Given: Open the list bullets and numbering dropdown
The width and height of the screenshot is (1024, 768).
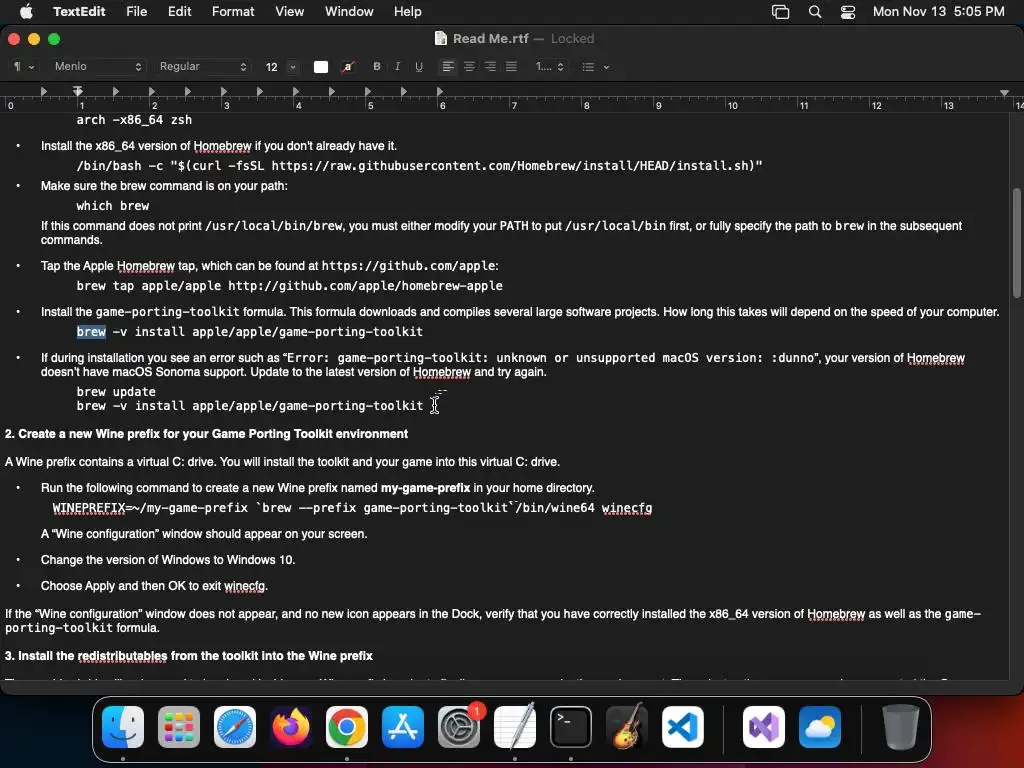Looking at the screenshot, I should coord(596,67).
